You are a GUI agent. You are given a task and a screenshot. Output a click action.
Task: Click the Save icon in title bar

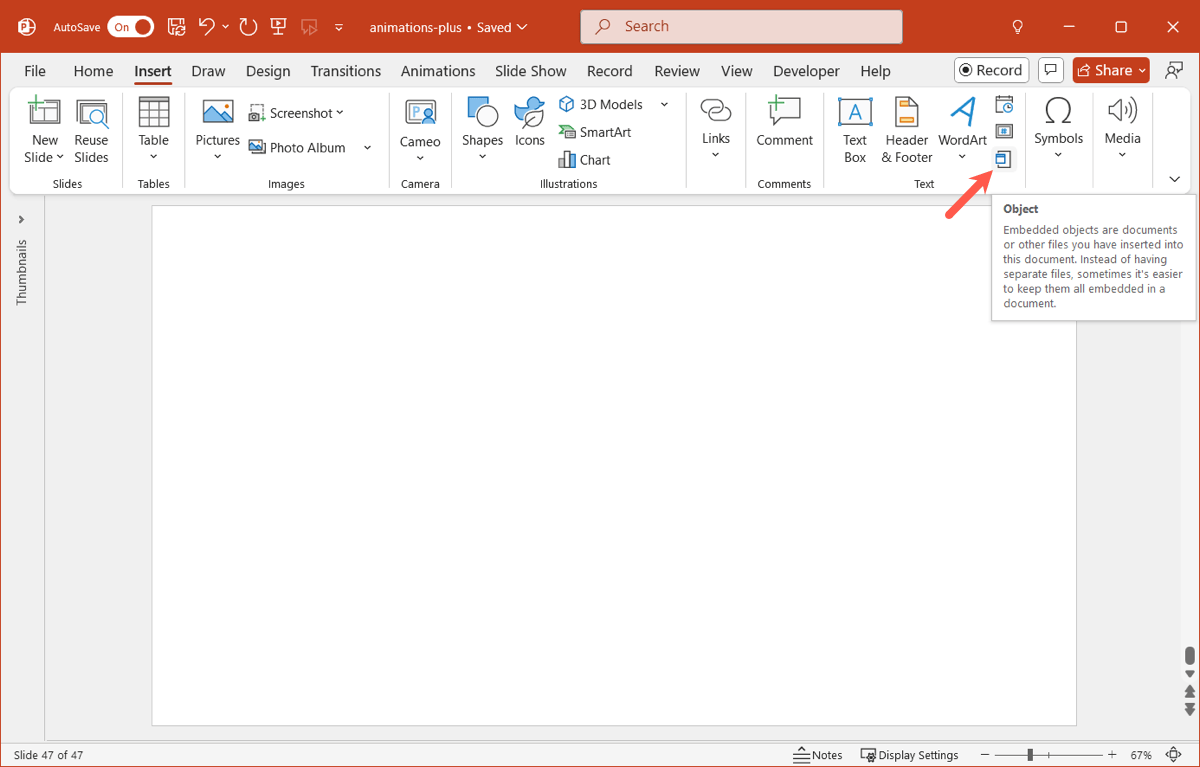click(x=176, y=27)
